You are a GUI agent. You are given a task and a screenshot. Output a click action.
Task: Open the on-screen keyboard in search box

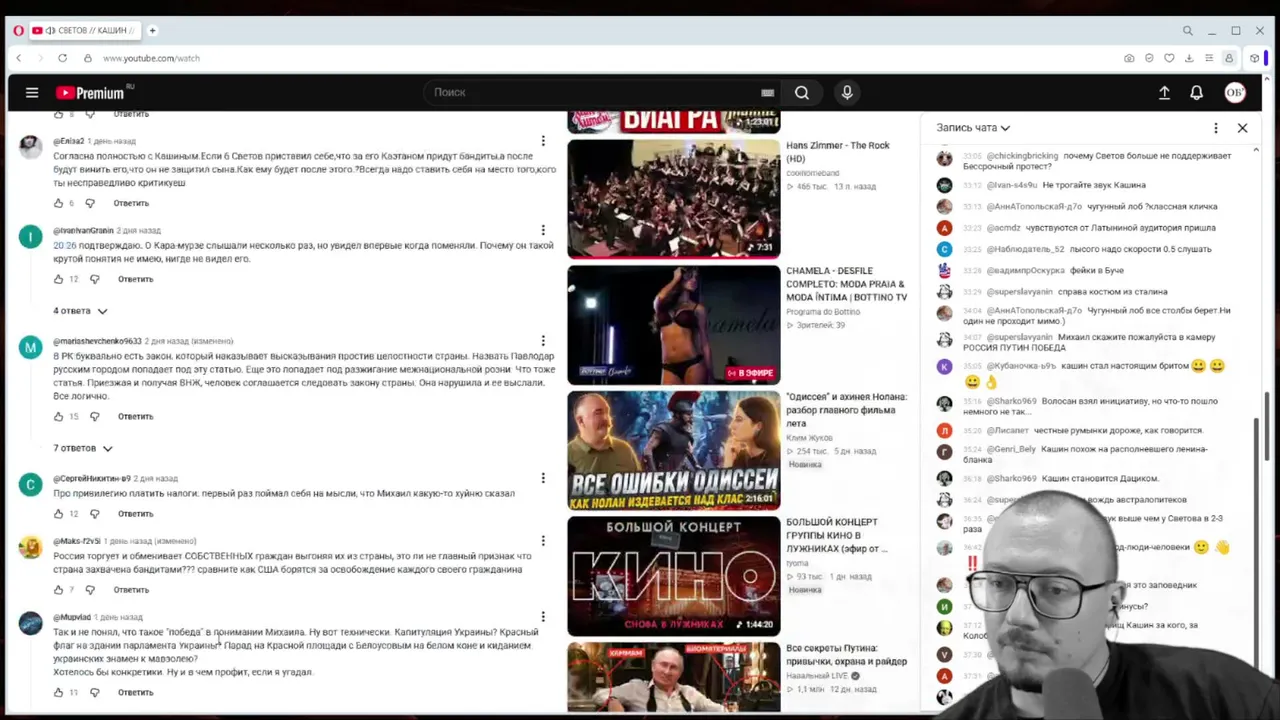coord(767,93)
